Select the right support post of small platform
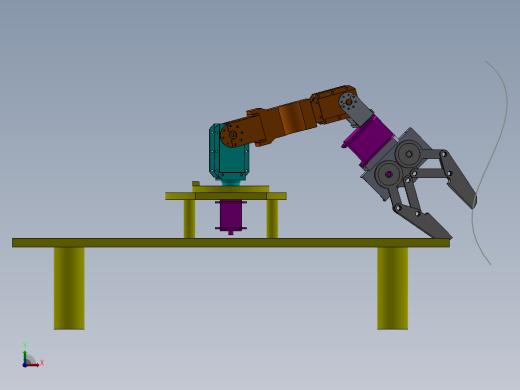 pyautogui.click(x=272, y=219)
